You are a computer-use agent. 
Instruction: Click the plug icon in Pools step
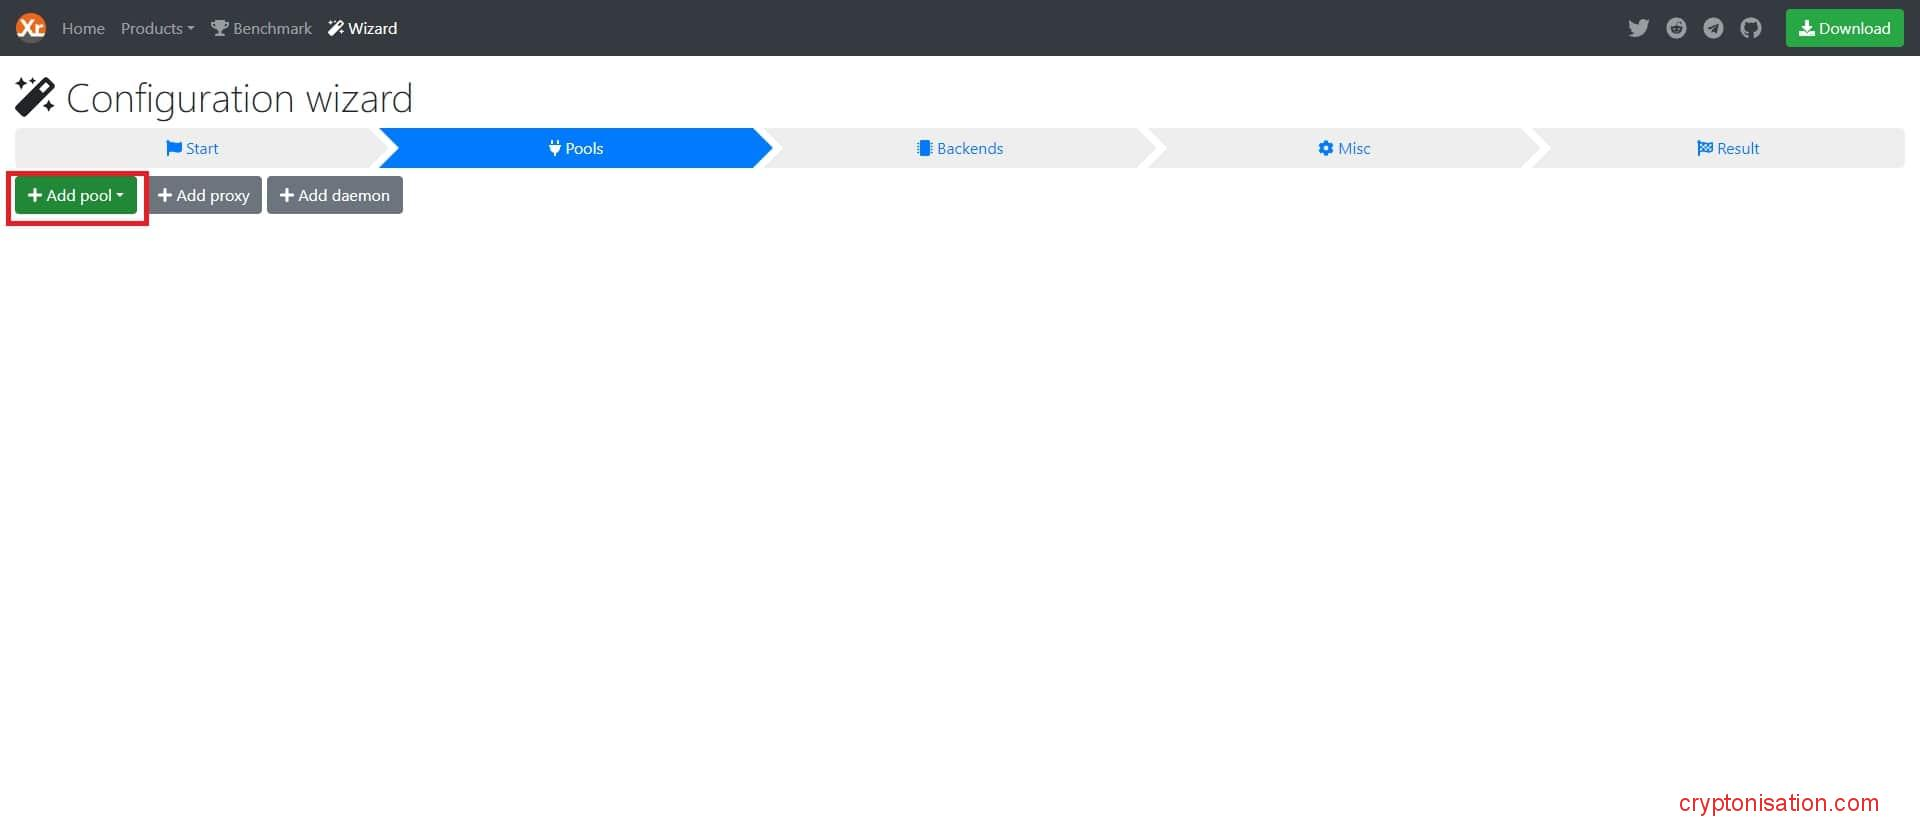554,148
